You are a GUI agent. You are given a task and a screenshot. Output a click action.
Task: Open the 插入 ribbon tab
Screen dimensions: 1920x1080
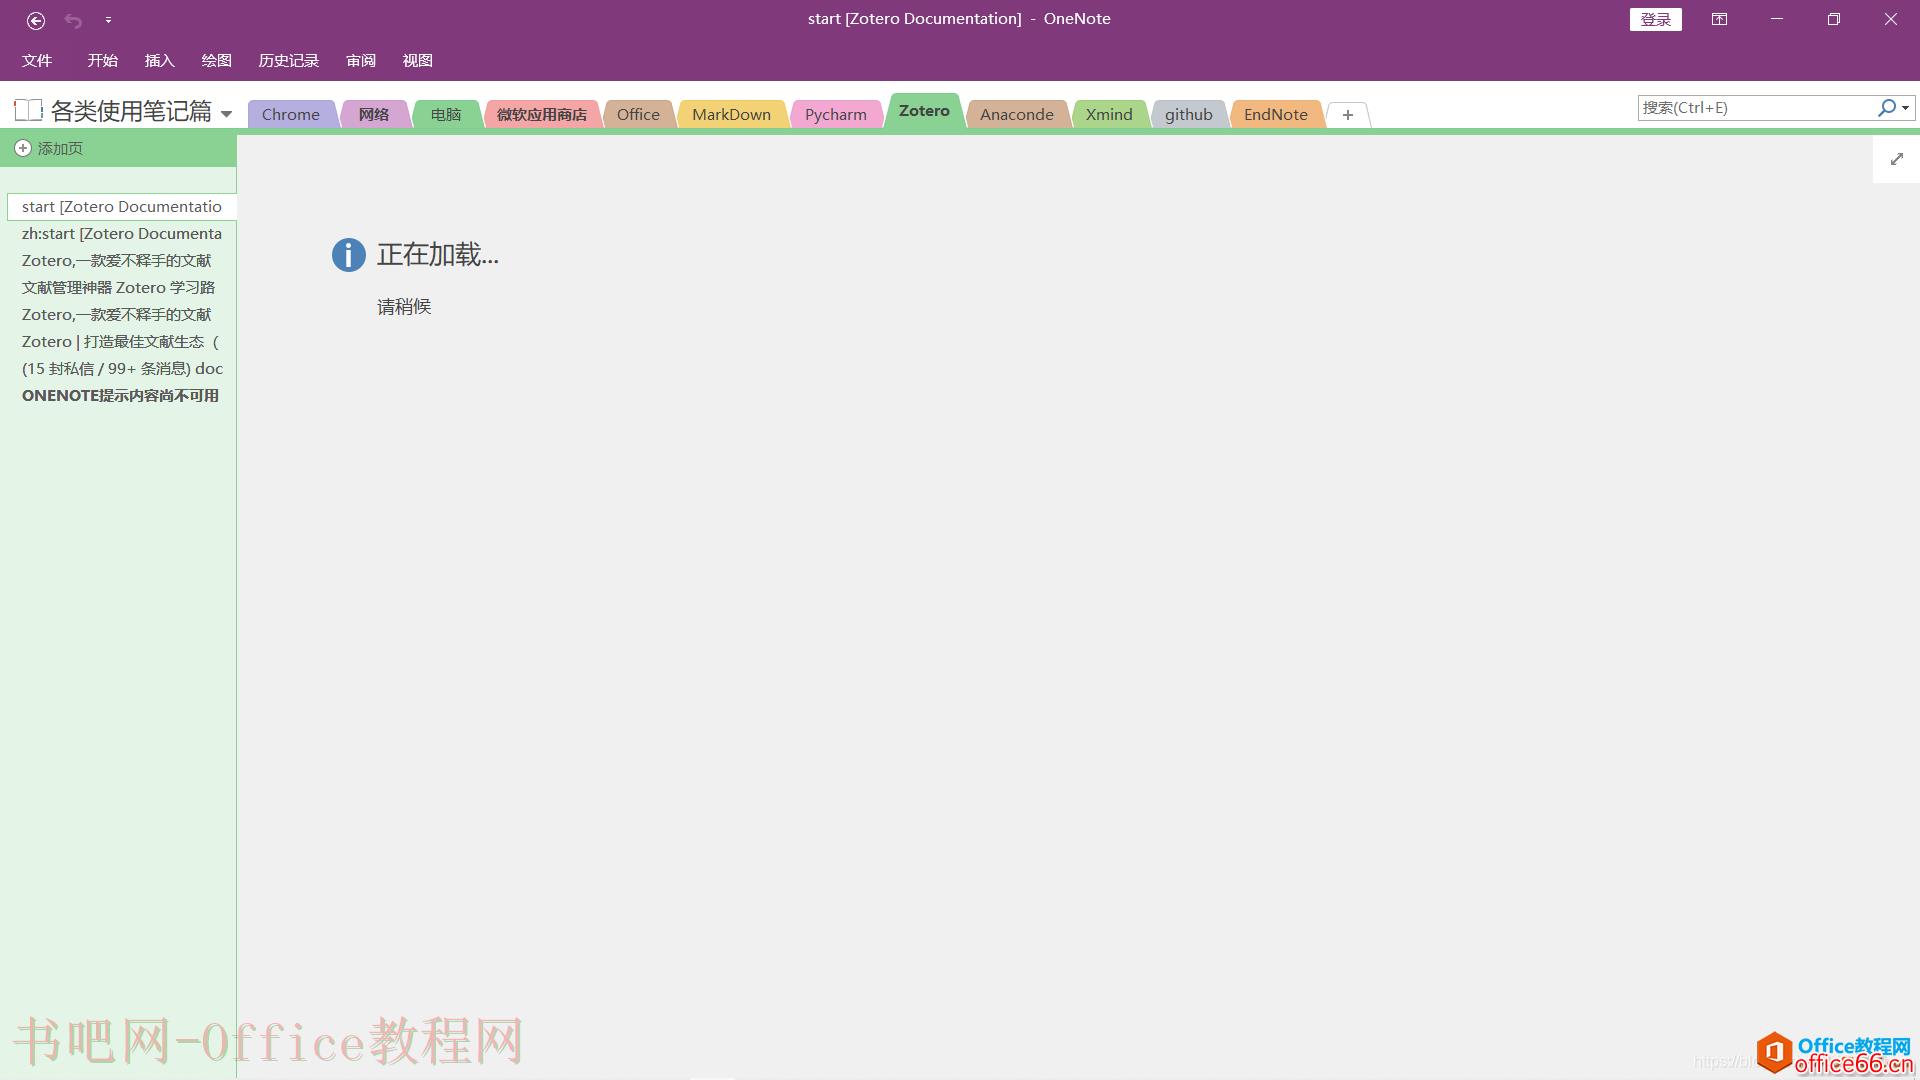coord(159,61)
